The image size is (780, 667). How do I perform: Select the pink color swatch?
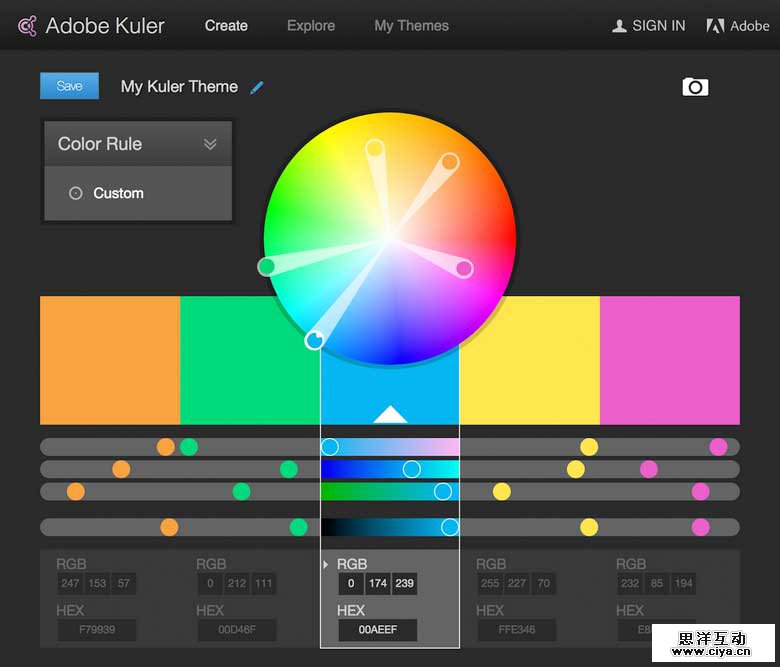pyautogui.click(x=669, y=360)
